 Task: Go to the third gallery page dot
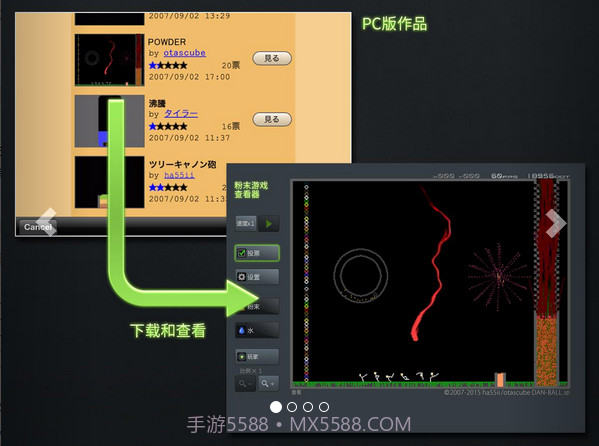click(308, 407)
